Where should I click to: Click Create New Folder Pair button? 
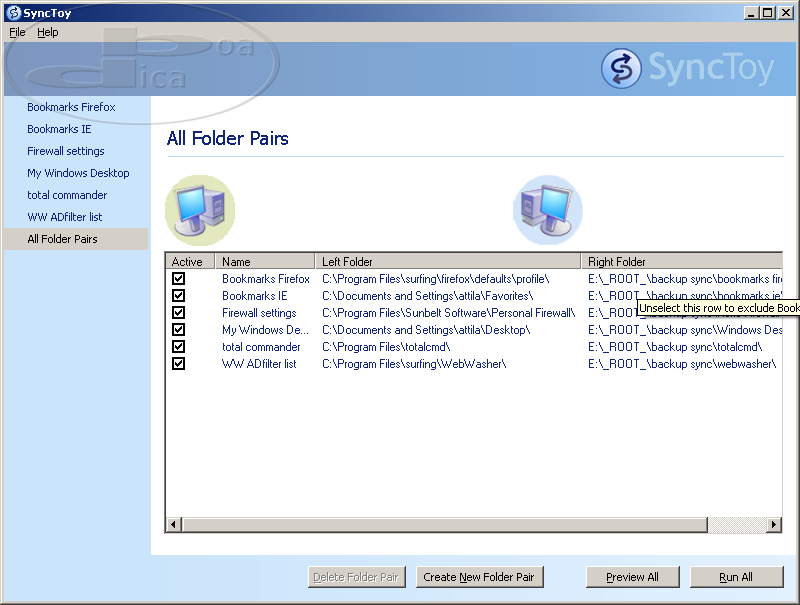pyautogui.click(x=479, y=577)
